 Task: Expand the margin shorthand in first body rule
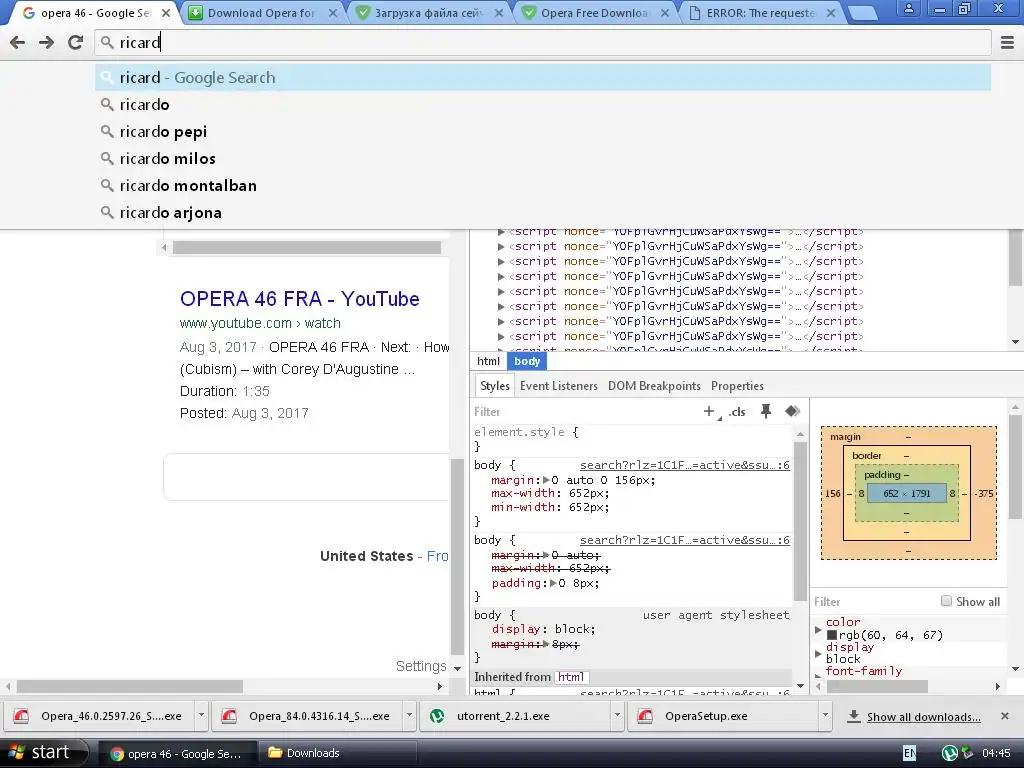[x=547, y=480]
